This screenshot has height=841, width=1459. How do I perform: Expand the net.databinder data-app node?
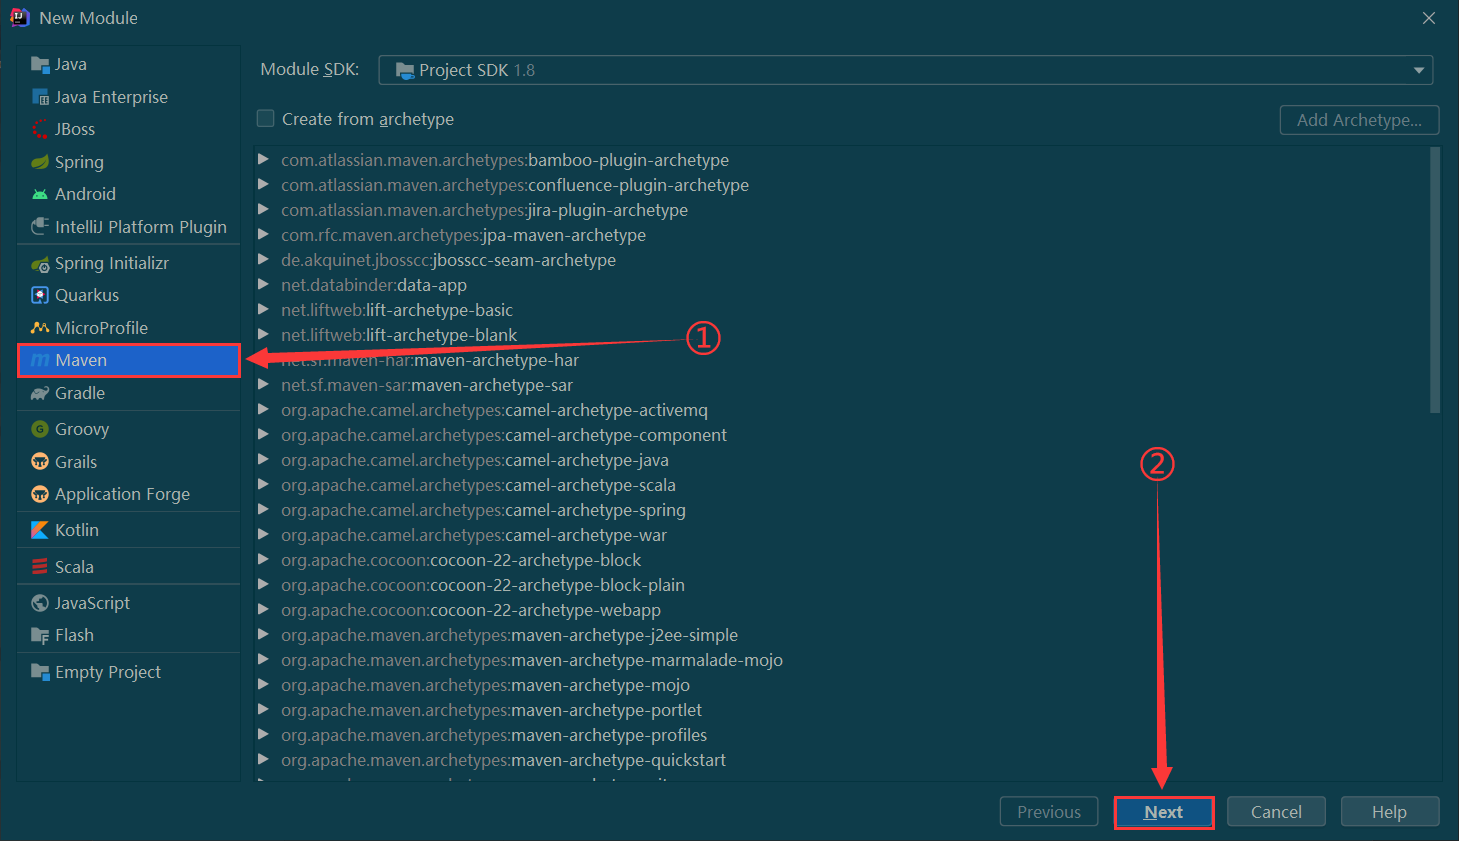[x=263, y=284]
